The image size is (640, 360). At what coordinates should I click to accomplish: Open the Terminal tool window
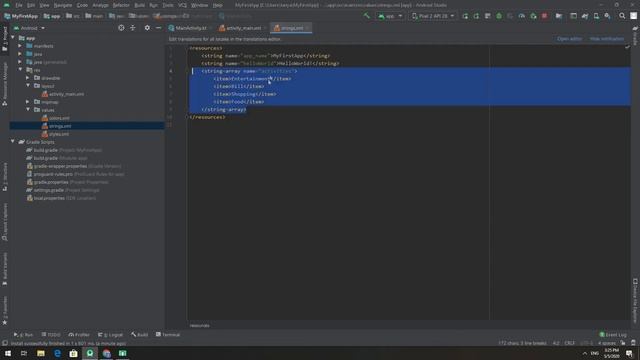point(168,335)
